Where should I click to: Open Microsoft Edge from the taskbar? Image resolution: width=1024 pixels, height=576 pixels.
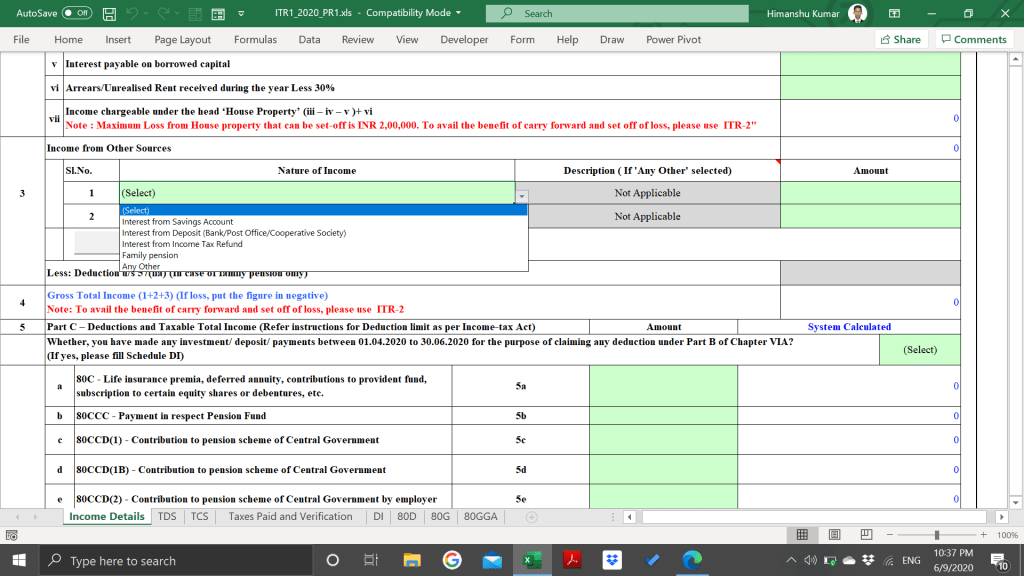point(692,560)
